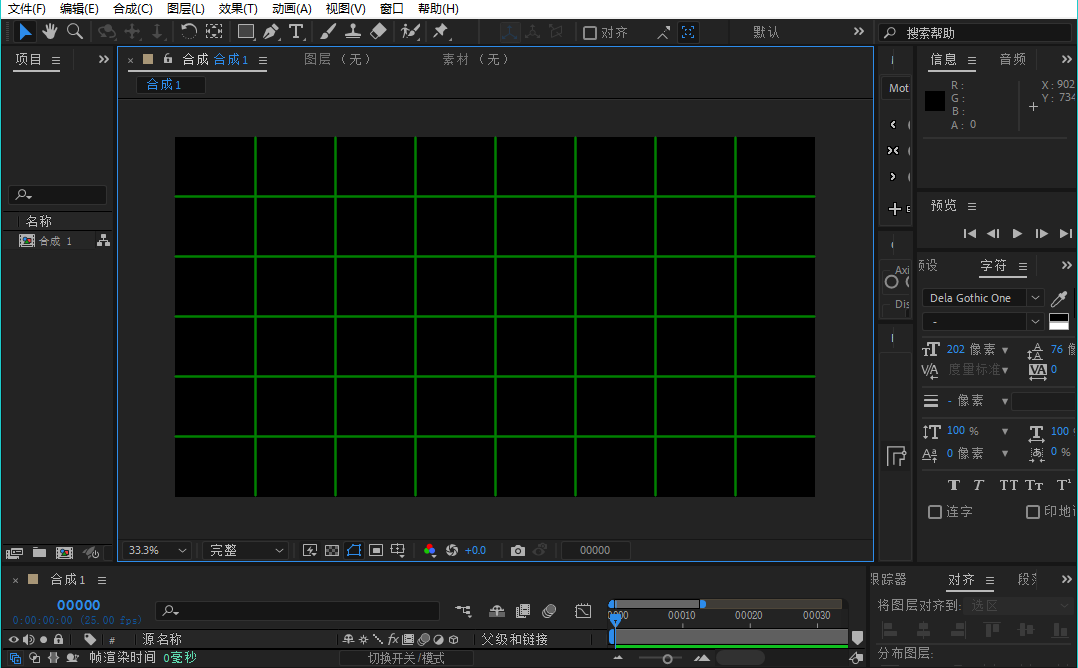The width and height of the screenshot is (1078, 668).
Task: Create new folder in Project panel
Action: coord(39,553)
